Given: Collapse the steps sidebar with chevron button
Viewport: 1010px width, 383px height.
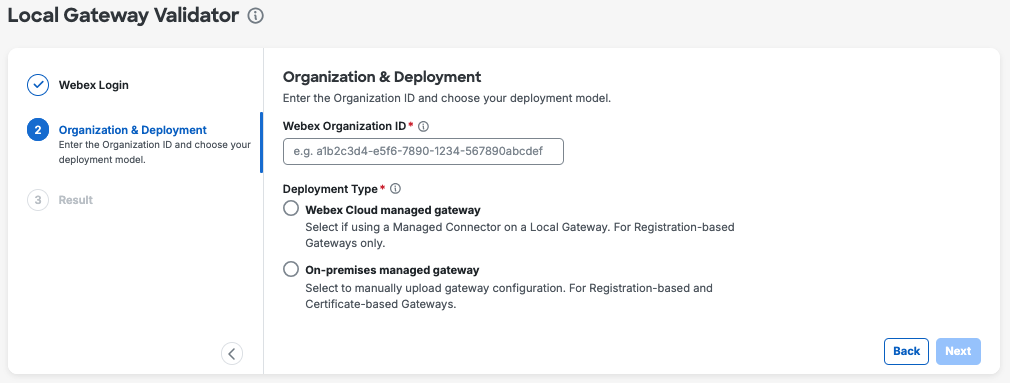Looking at the screenshot, I should [232, 353].
